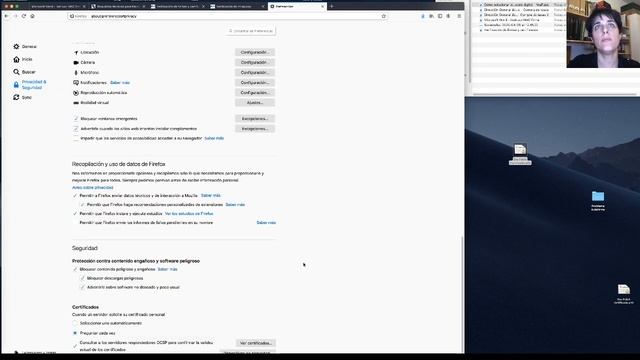Toggle Firefox install and run studies checkbox
The width and height of the screenshot is (640, 360).
click(x=75, y=213)
